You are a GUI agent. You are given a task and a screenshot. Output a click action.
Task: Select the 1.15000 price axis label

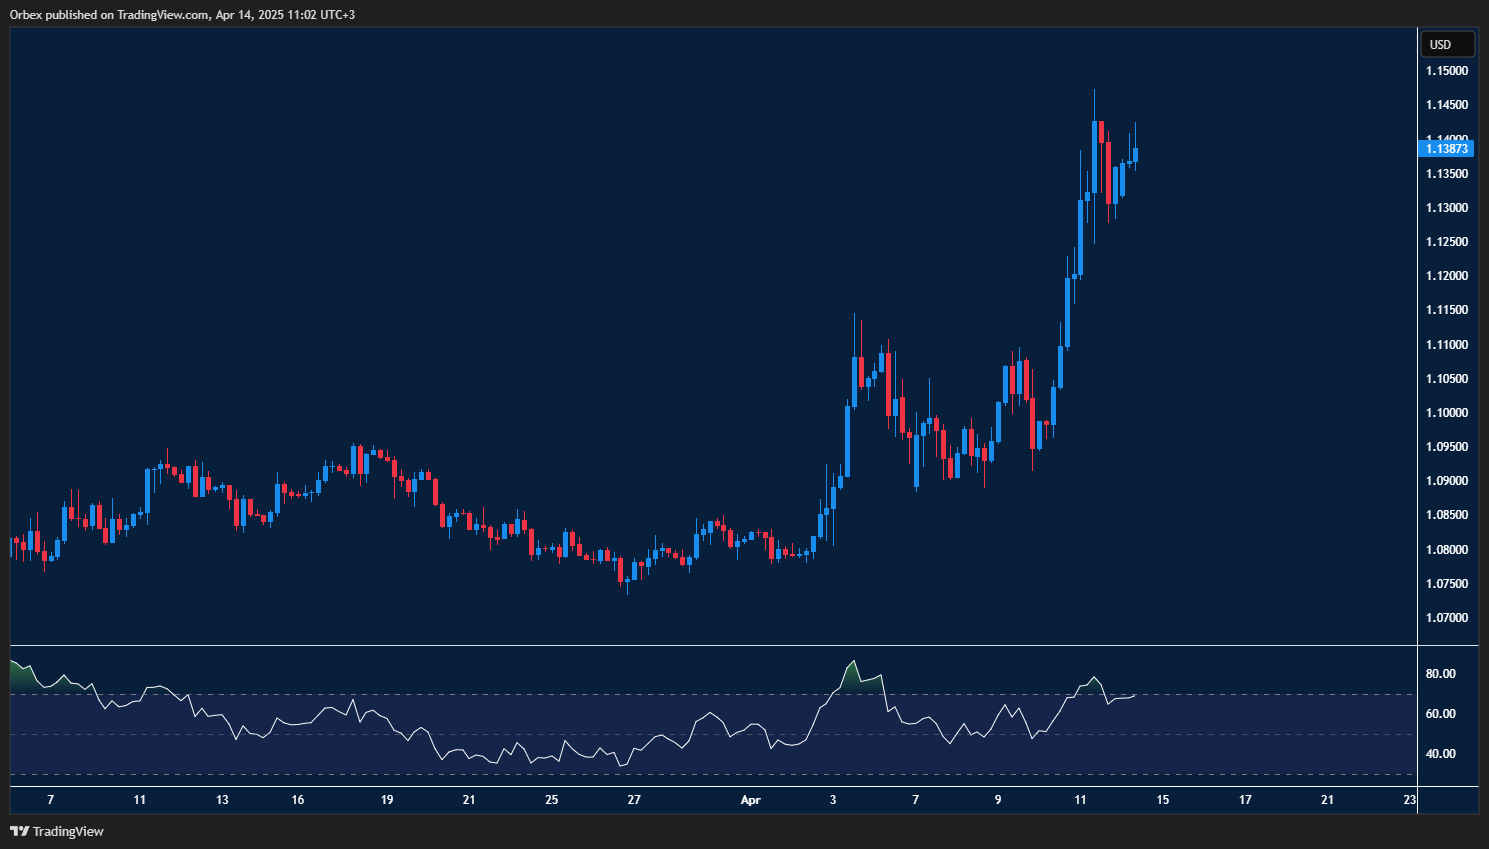point(1446,71)
